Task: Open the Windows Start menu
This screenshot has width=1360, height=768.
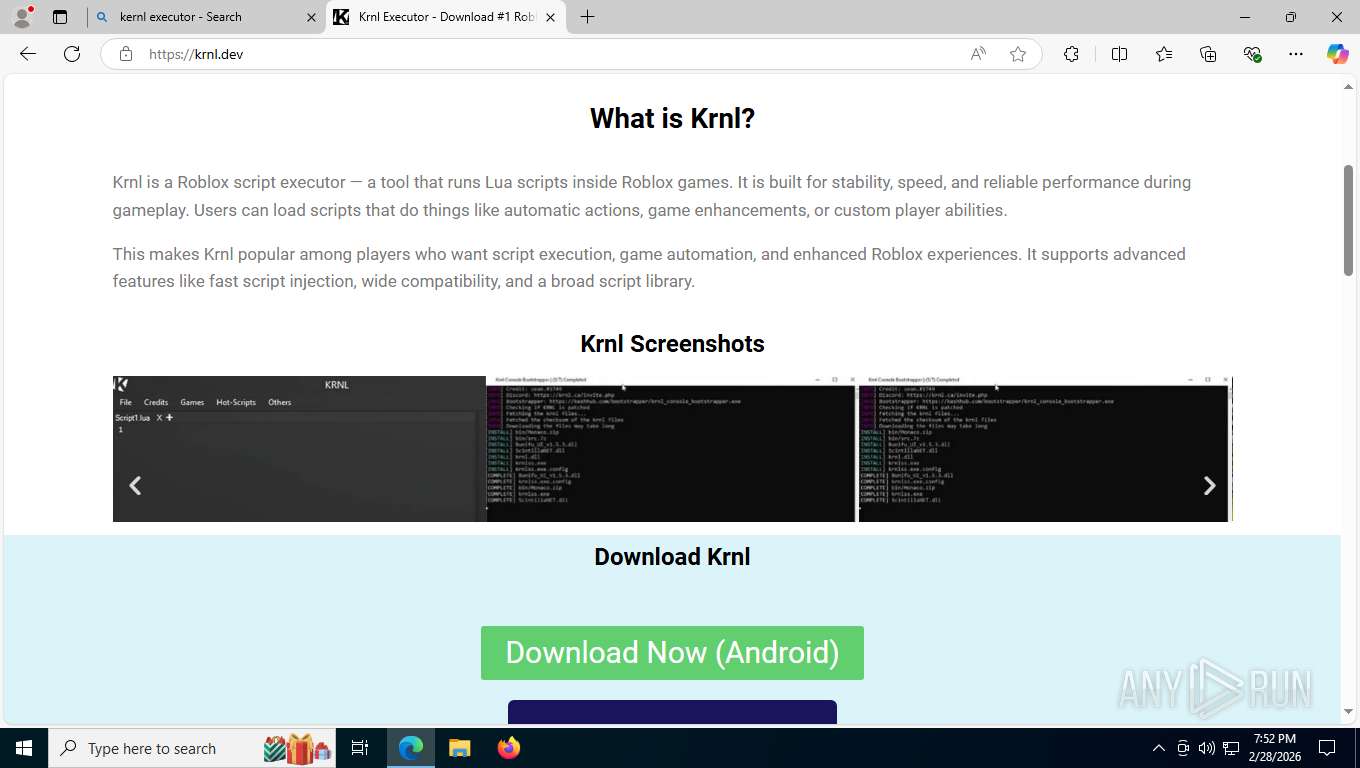Action: pos(24,748)
